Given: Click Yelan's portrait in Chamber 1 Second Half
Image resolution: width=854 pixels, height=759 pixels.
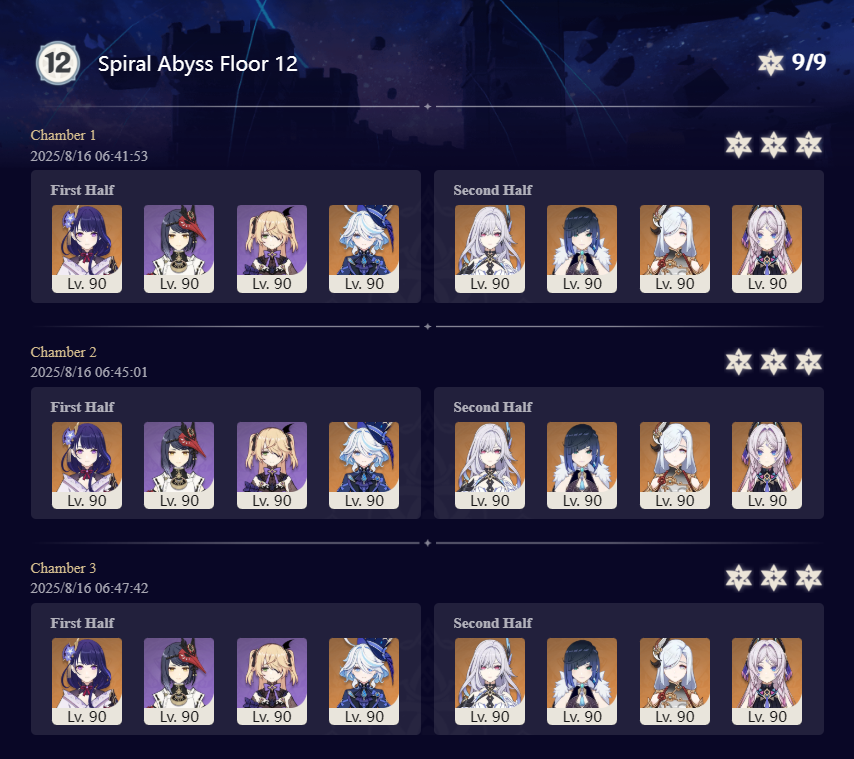Looking at the screenshot, I should tap(582, 249).
